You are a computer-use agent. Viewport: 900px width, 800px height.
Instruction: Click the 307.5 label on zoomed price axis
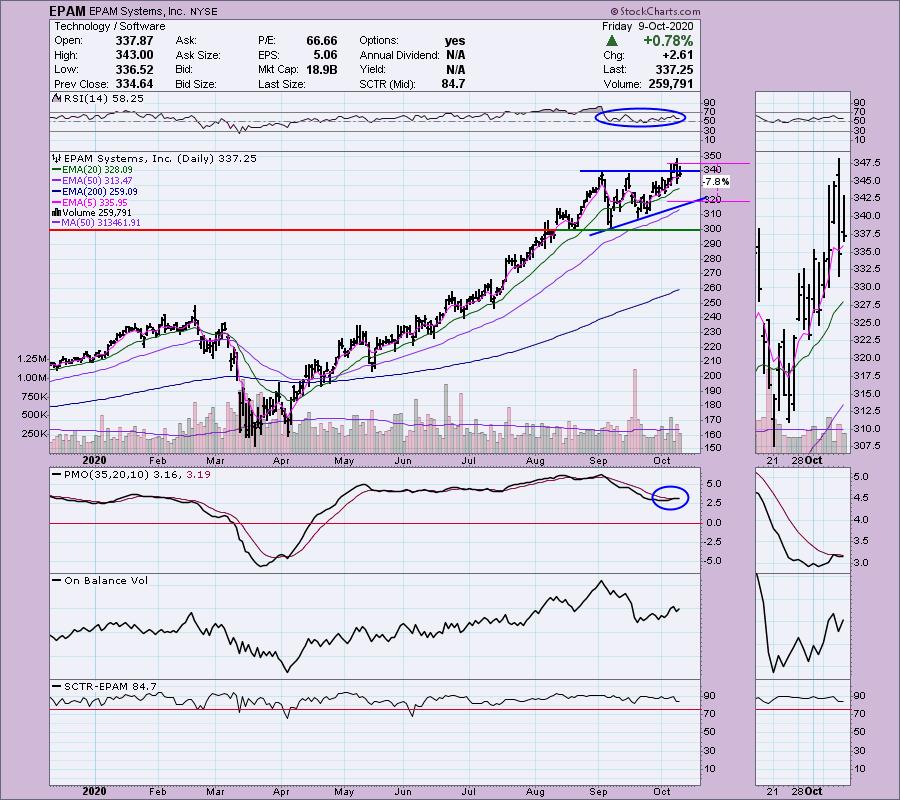[867, 446]
